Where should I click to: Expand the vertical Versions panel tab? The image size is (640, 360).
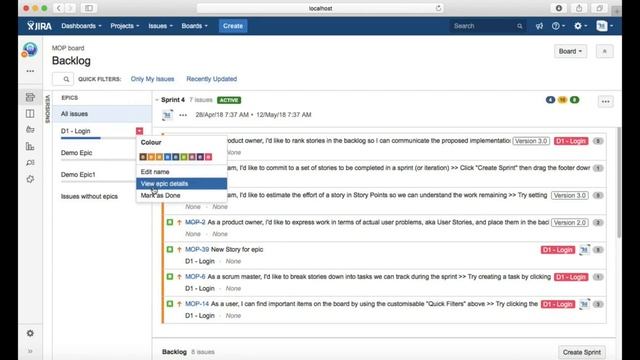[x=48, y=109]
